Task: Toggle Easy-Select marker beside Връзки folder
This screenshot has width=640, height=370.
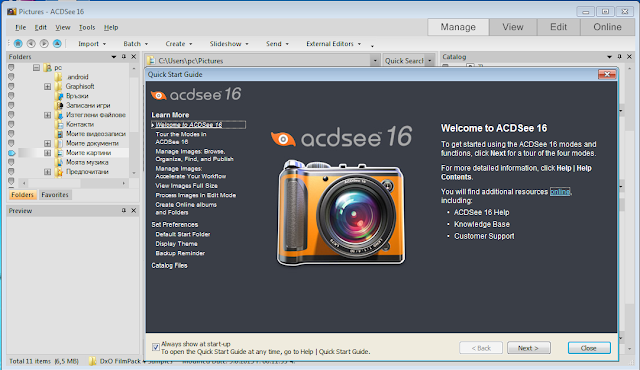Action: click(11, 96)
